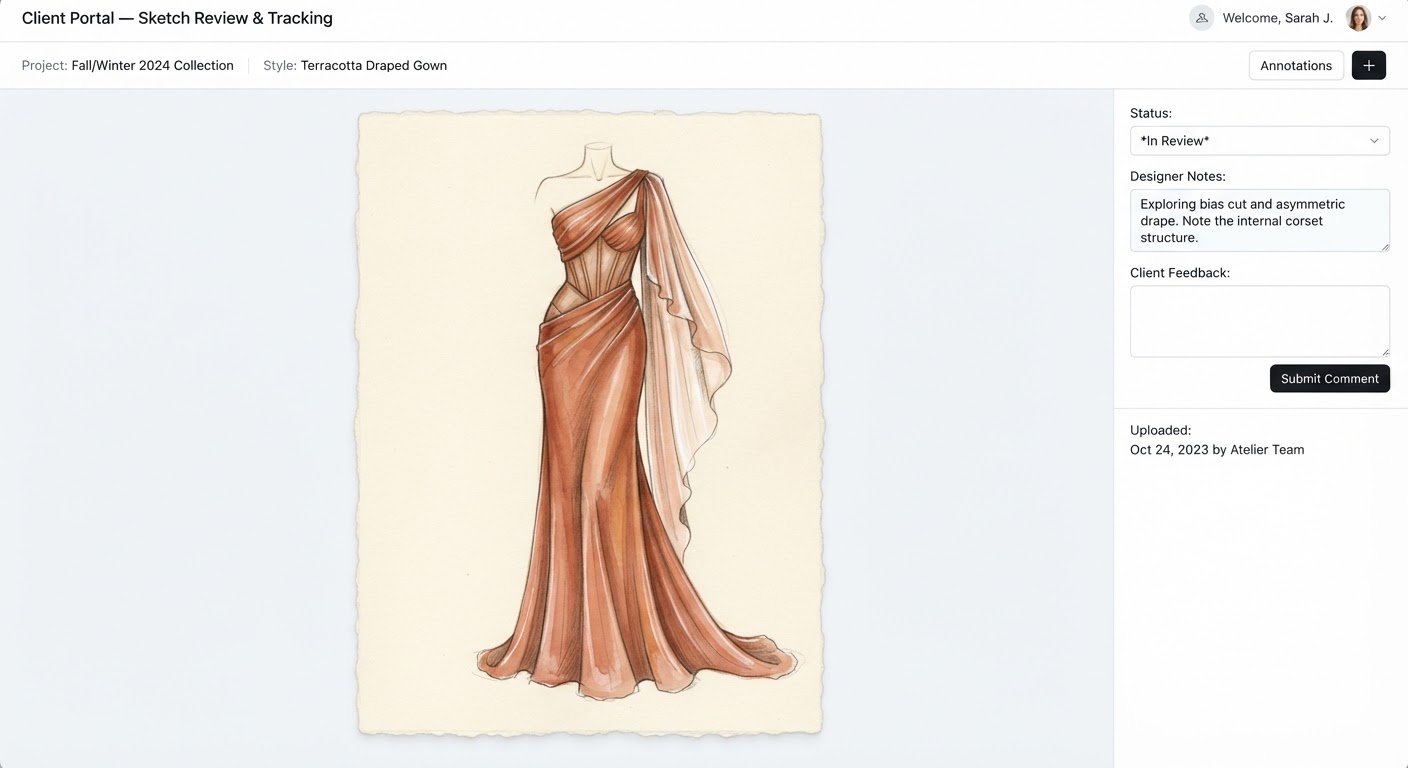Open the Status dropdown showing In Review

click(x=1259, y=141)
